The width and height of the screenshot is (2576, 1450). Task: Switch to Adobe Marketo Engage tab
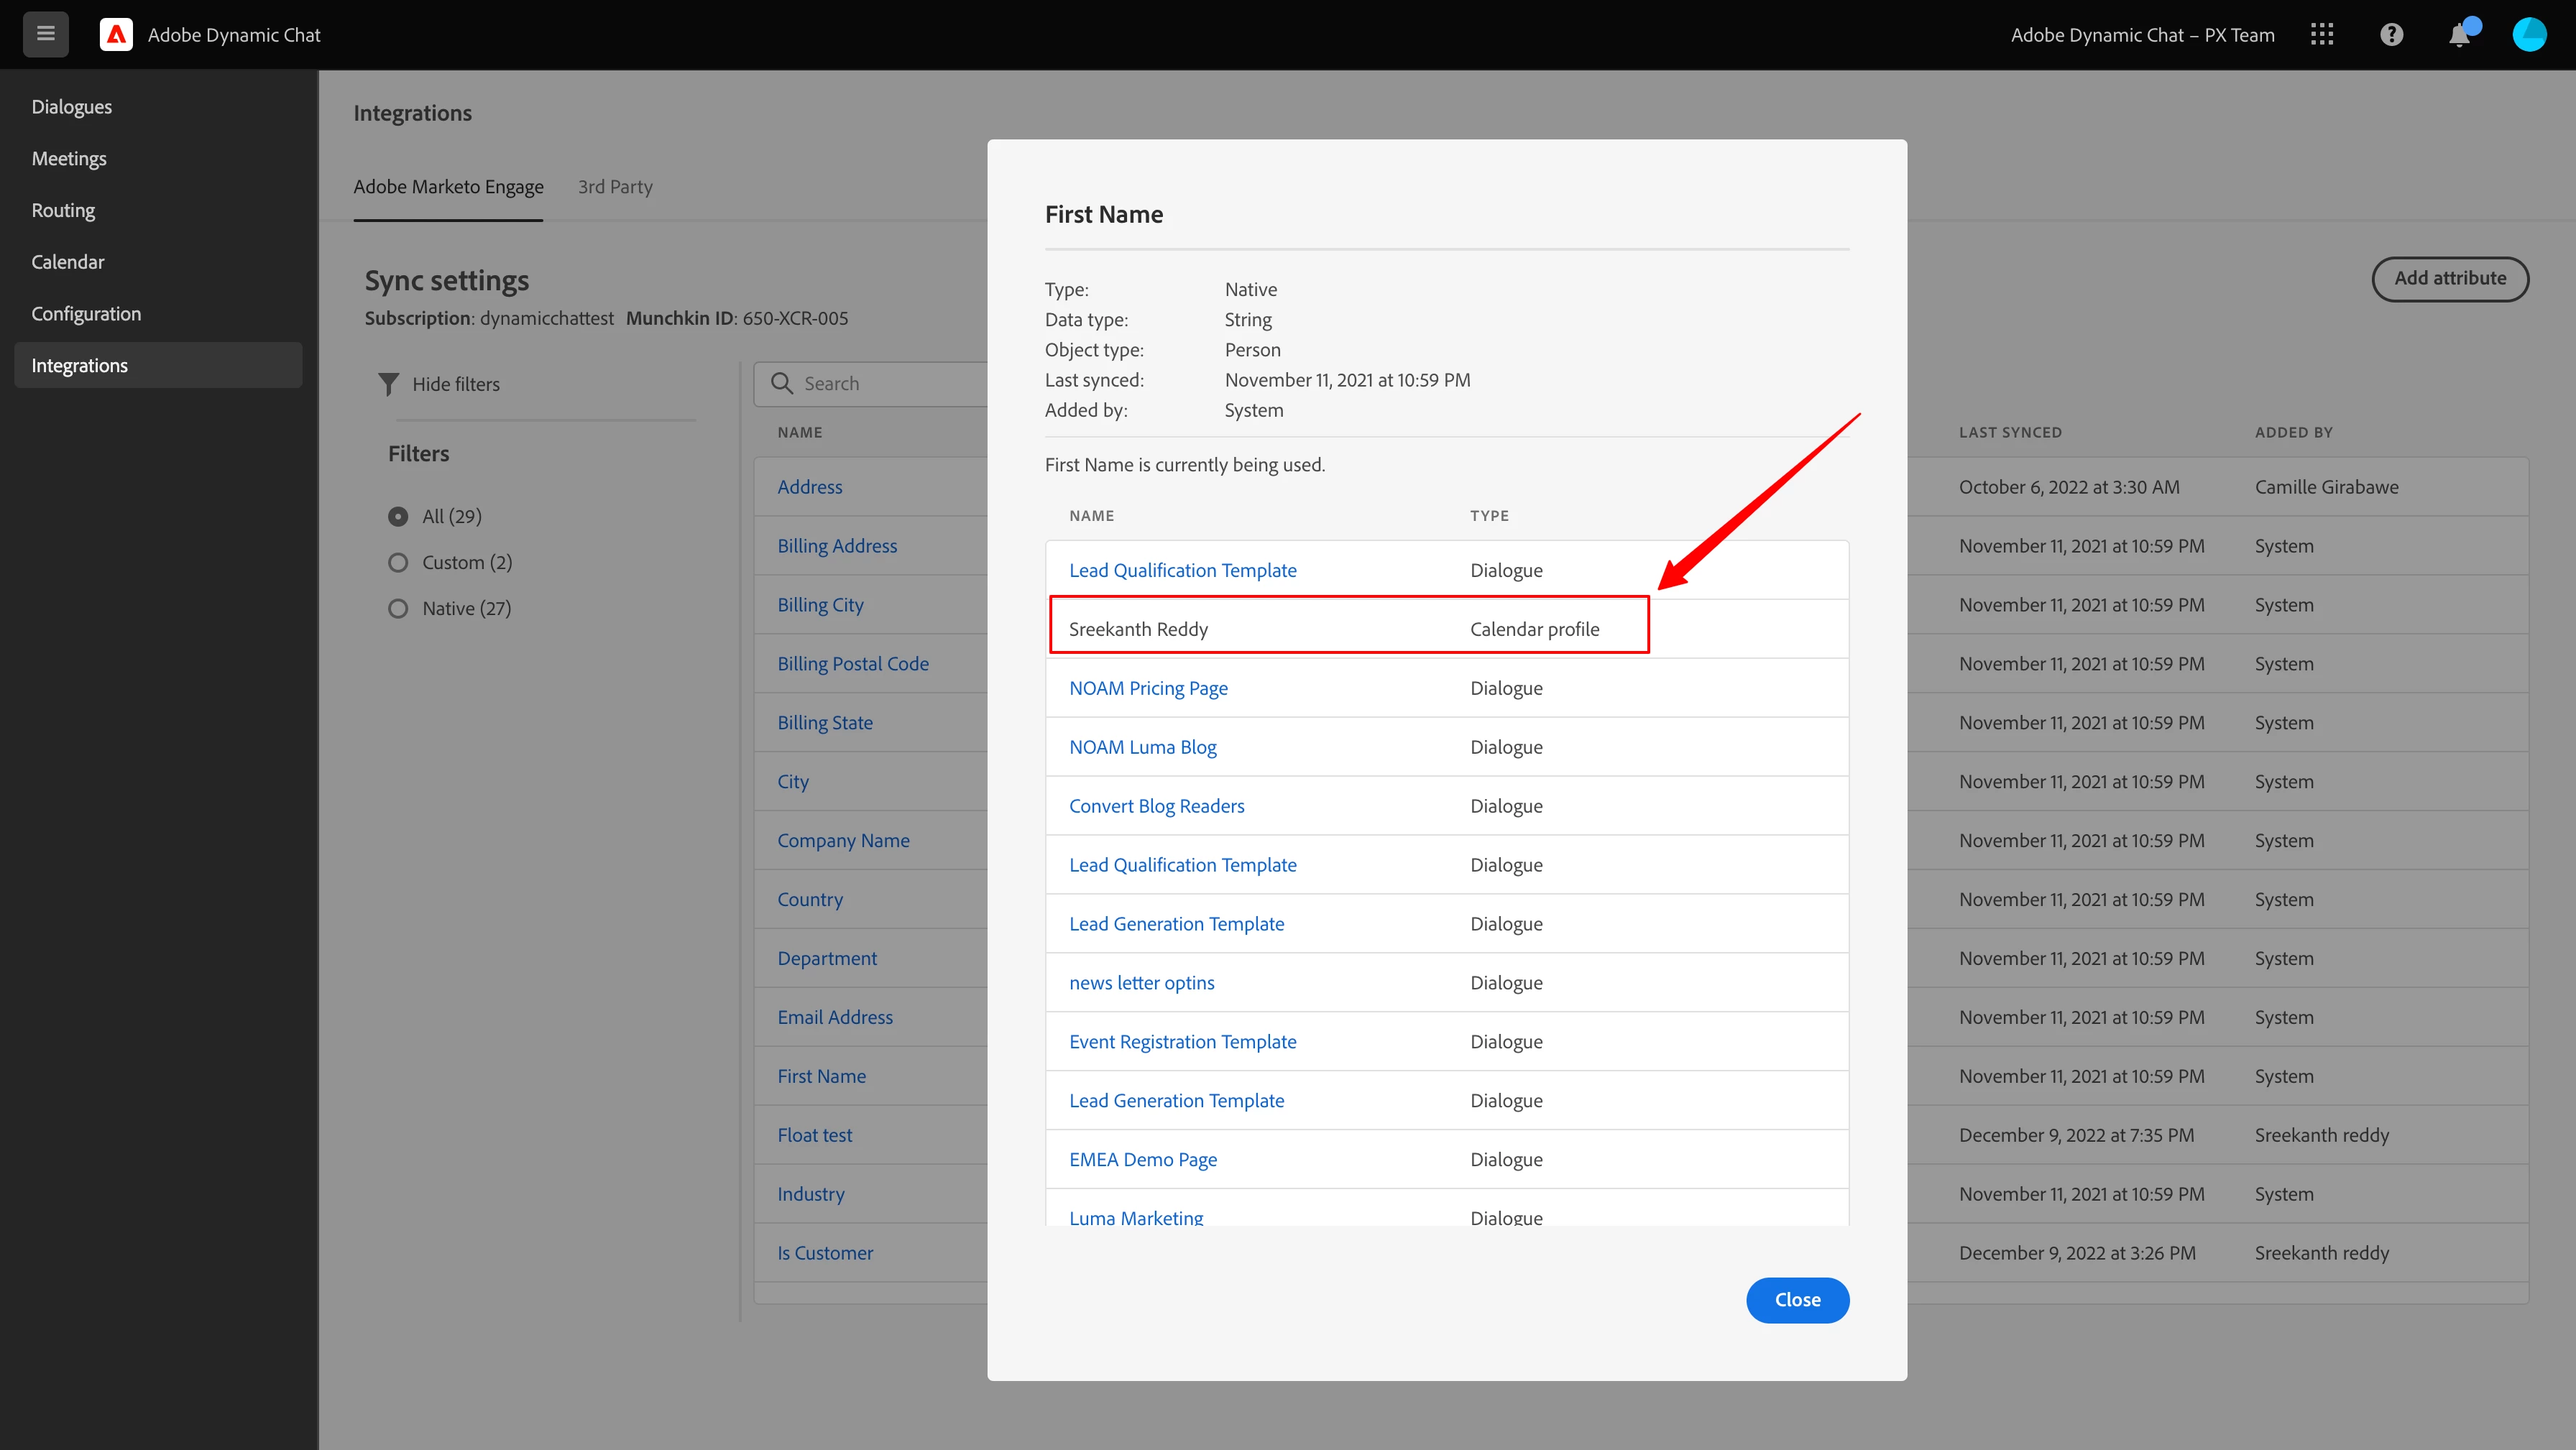click(448, 187)
